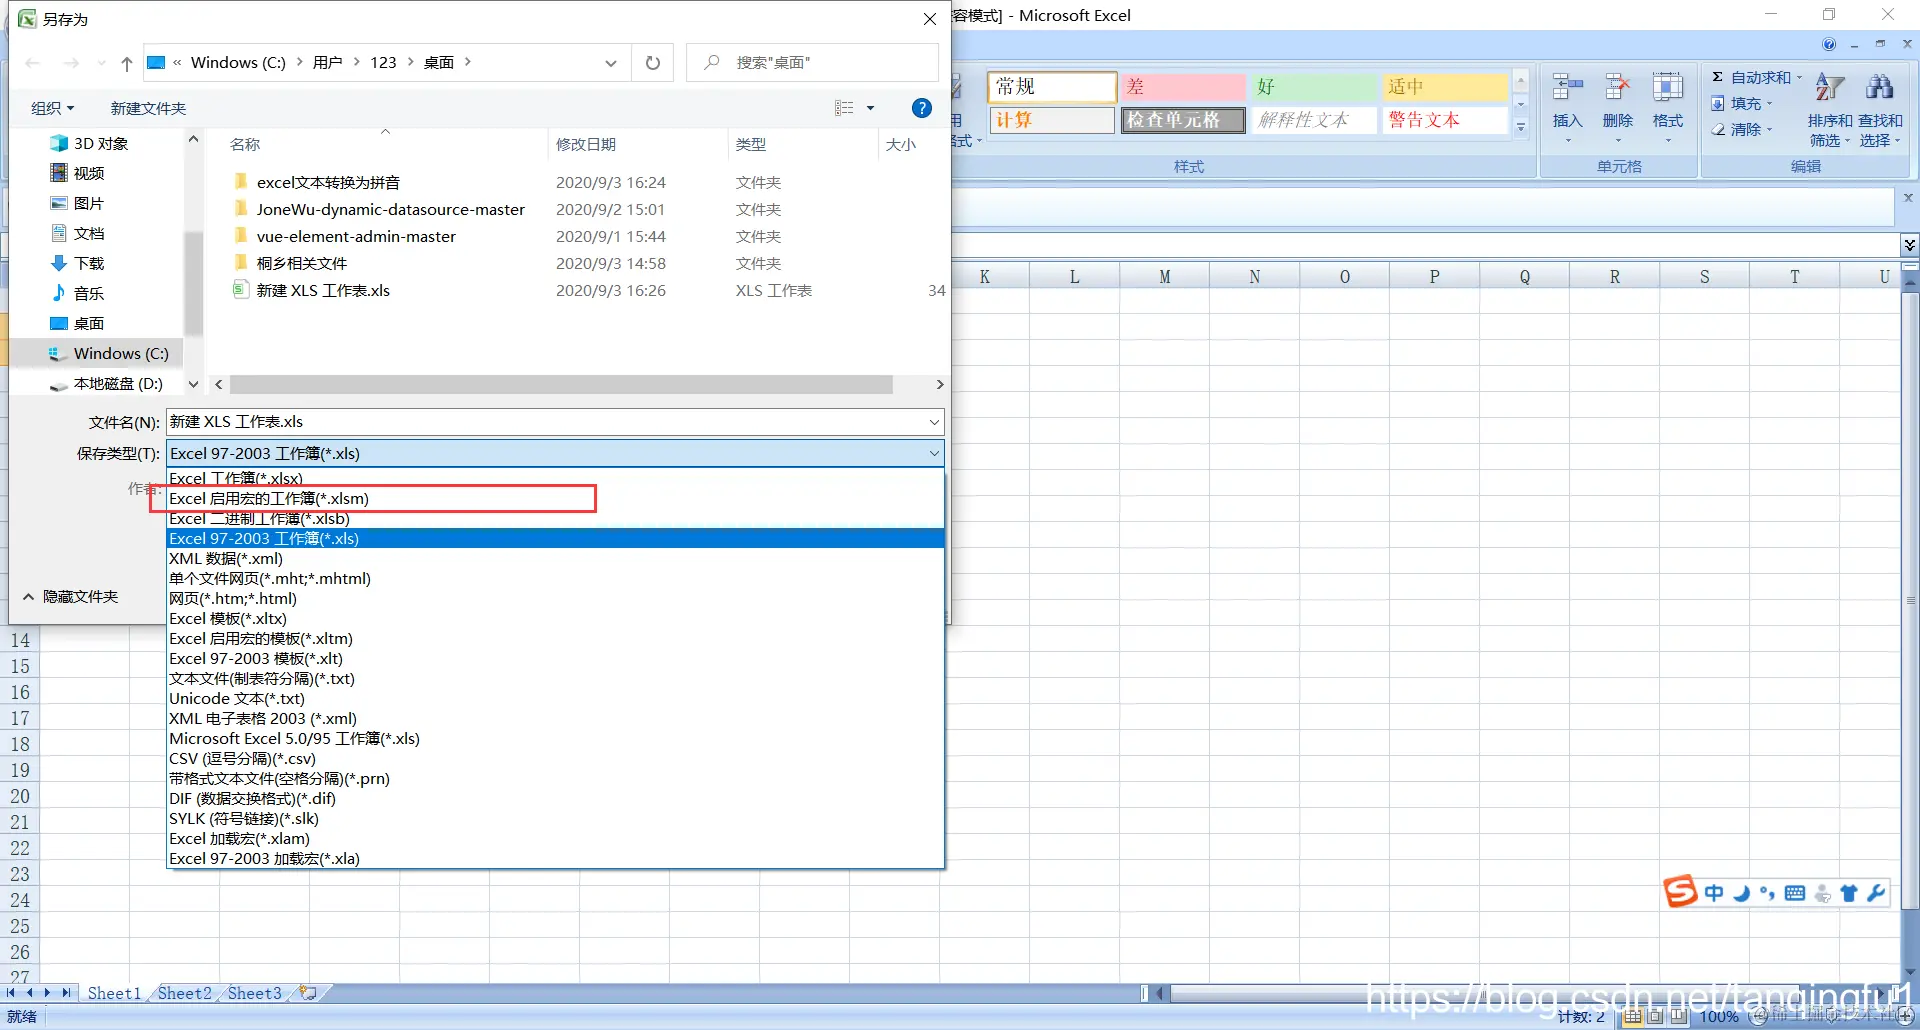
Task: Click the insert new worksheet tab icon
Action: 308,993
